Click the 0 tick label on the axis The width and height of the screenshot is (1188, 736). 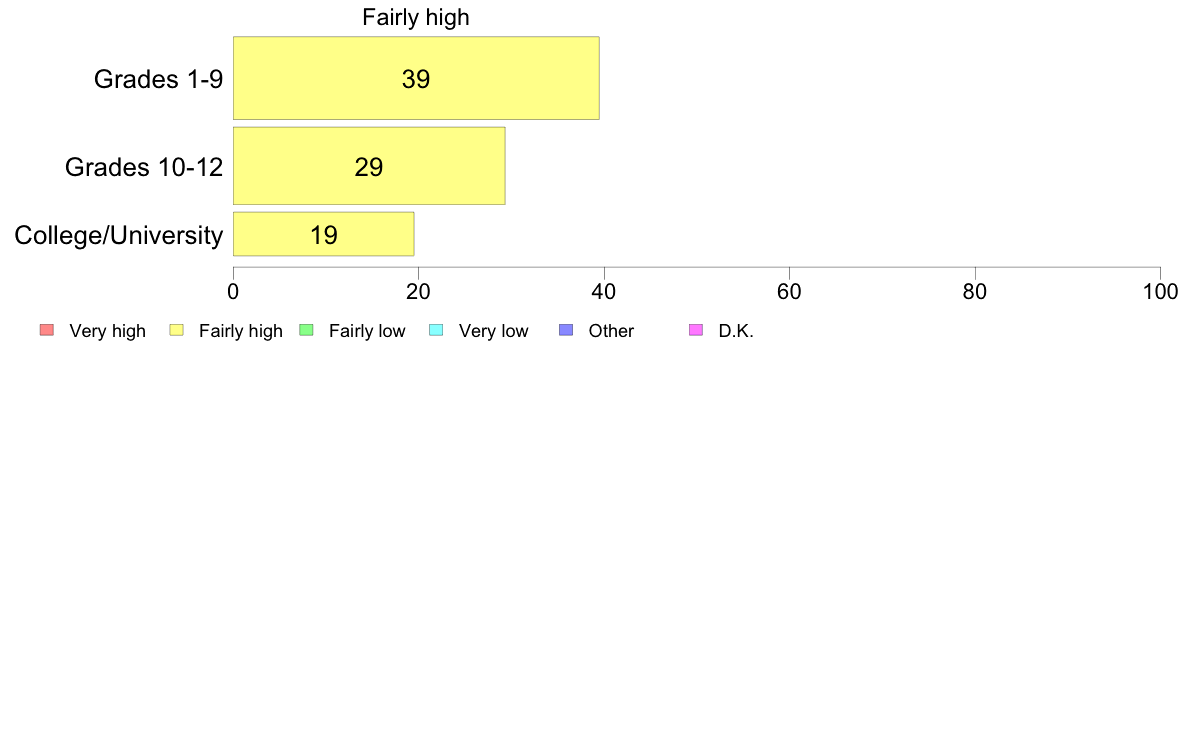pyautogui.click(x=233, y=292)
